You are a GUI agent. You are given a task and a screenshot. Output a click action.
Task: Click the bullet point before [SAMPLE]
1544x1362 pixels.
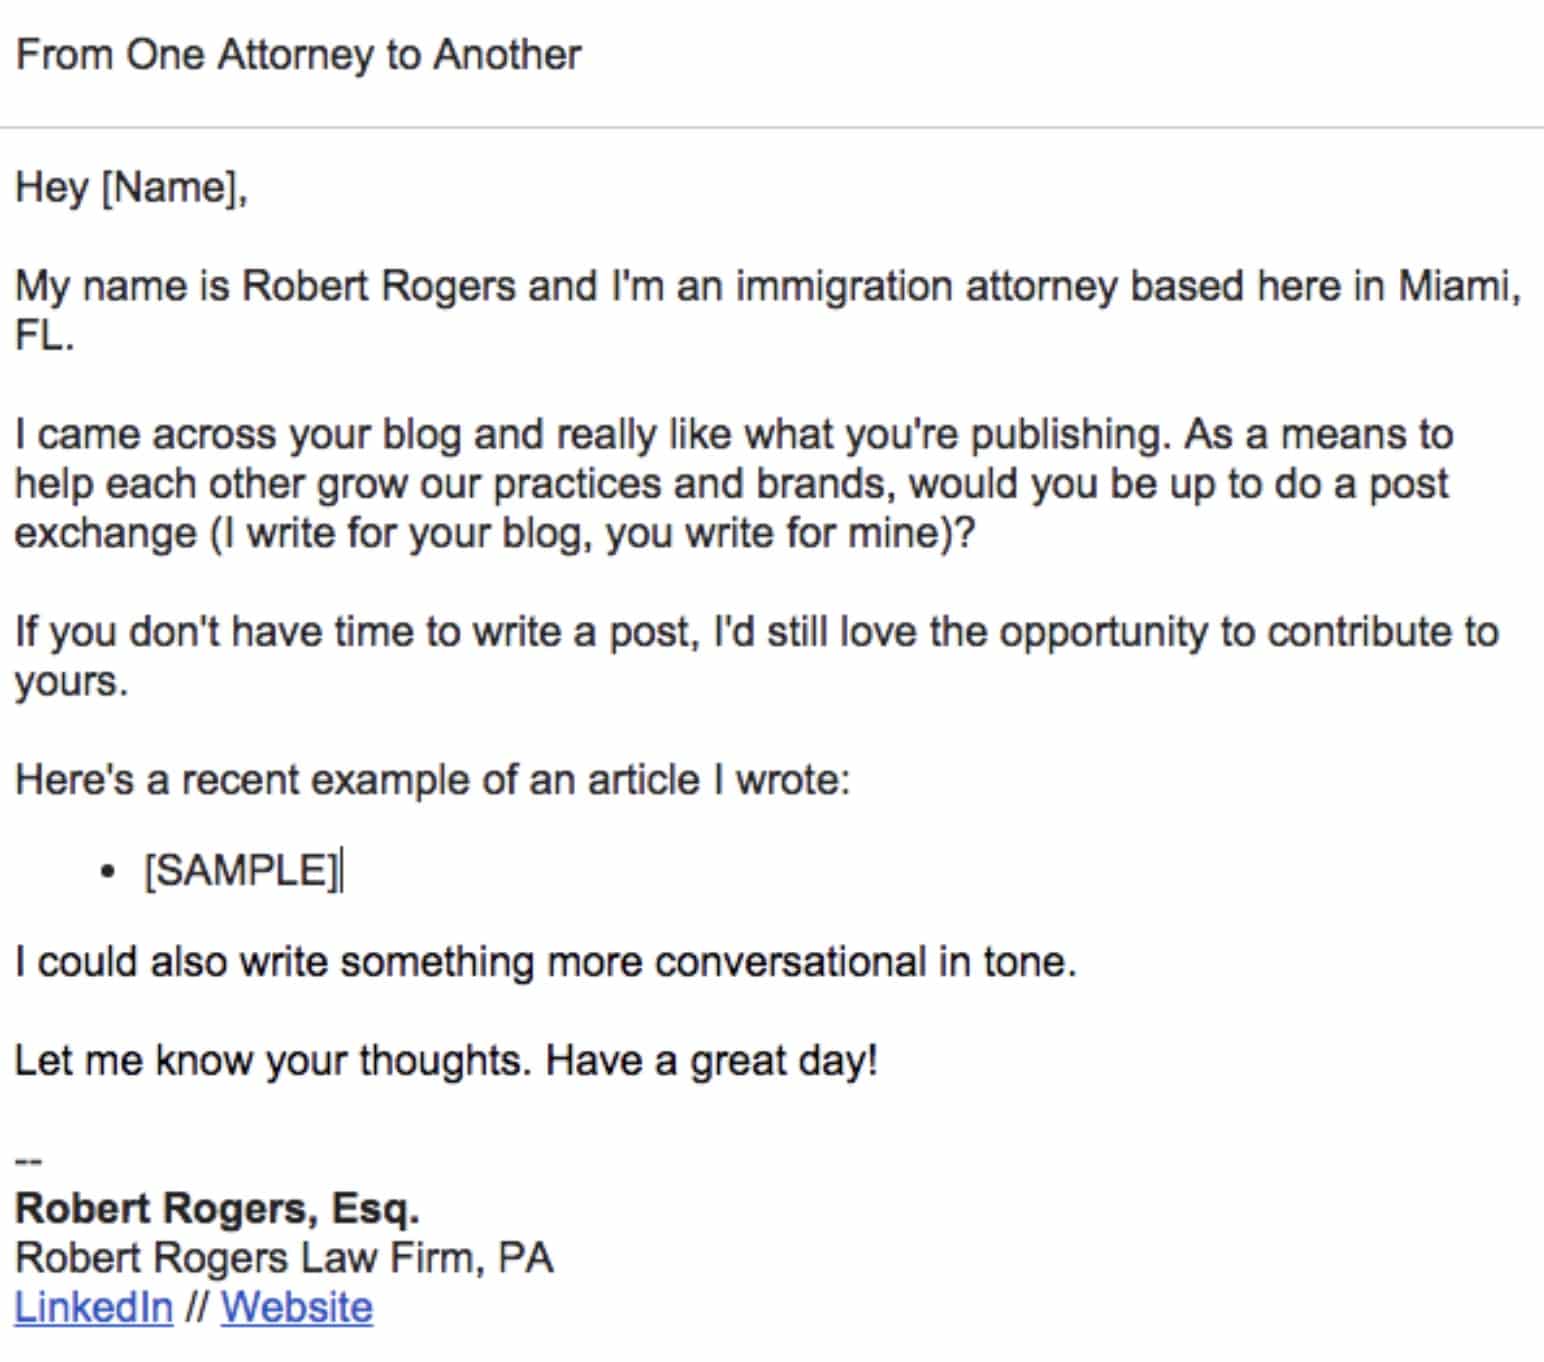point(108,871)
